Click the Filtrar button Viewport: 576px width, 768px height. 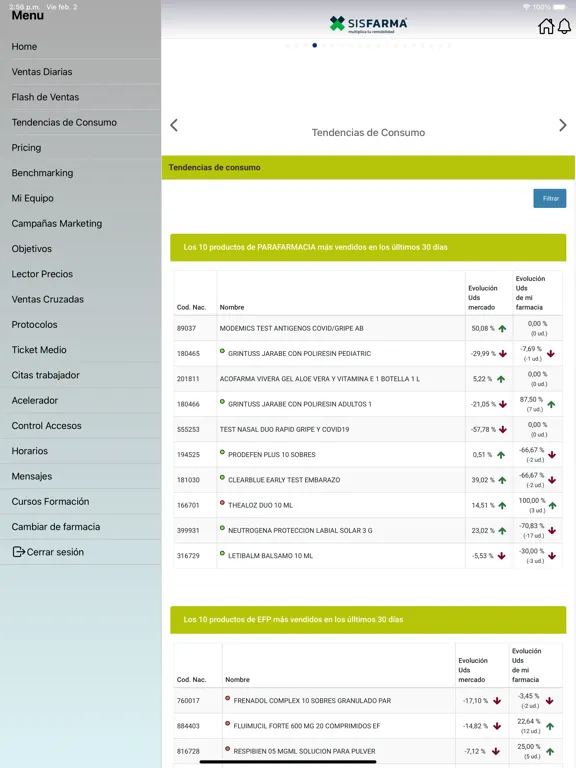tap(550, 198)
